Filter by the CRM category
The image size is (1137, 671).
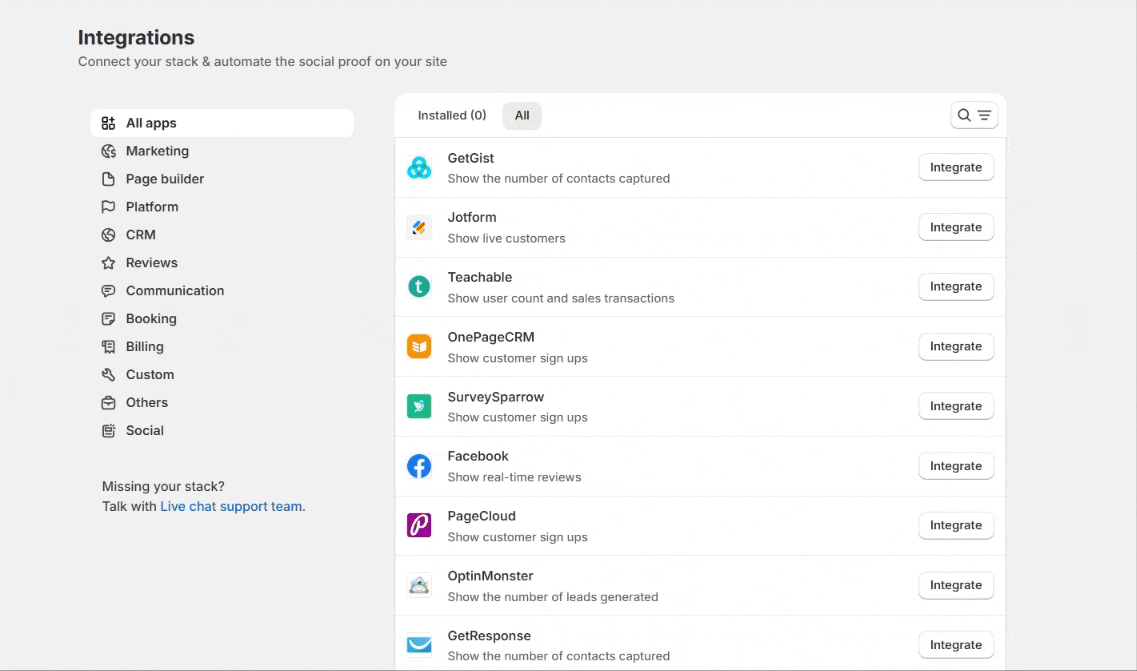pyautogui.click(x=141, y=235)
